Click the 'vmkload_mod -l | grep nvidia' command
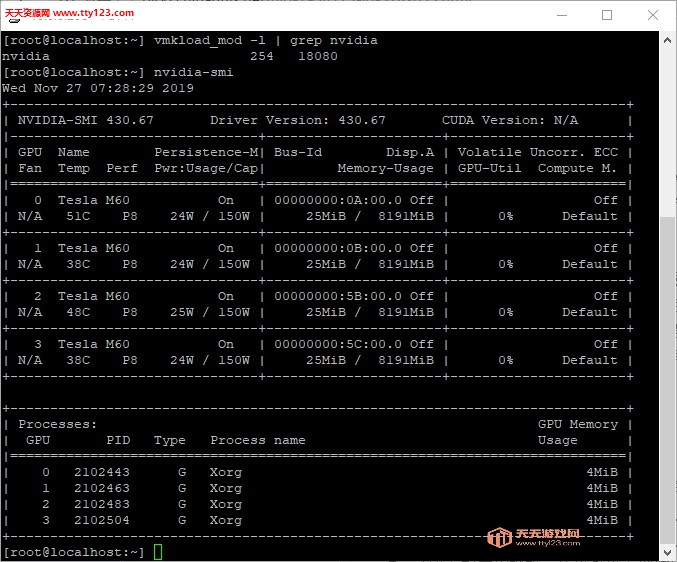This screenshot has width=677, height=562. coord(266,40)
